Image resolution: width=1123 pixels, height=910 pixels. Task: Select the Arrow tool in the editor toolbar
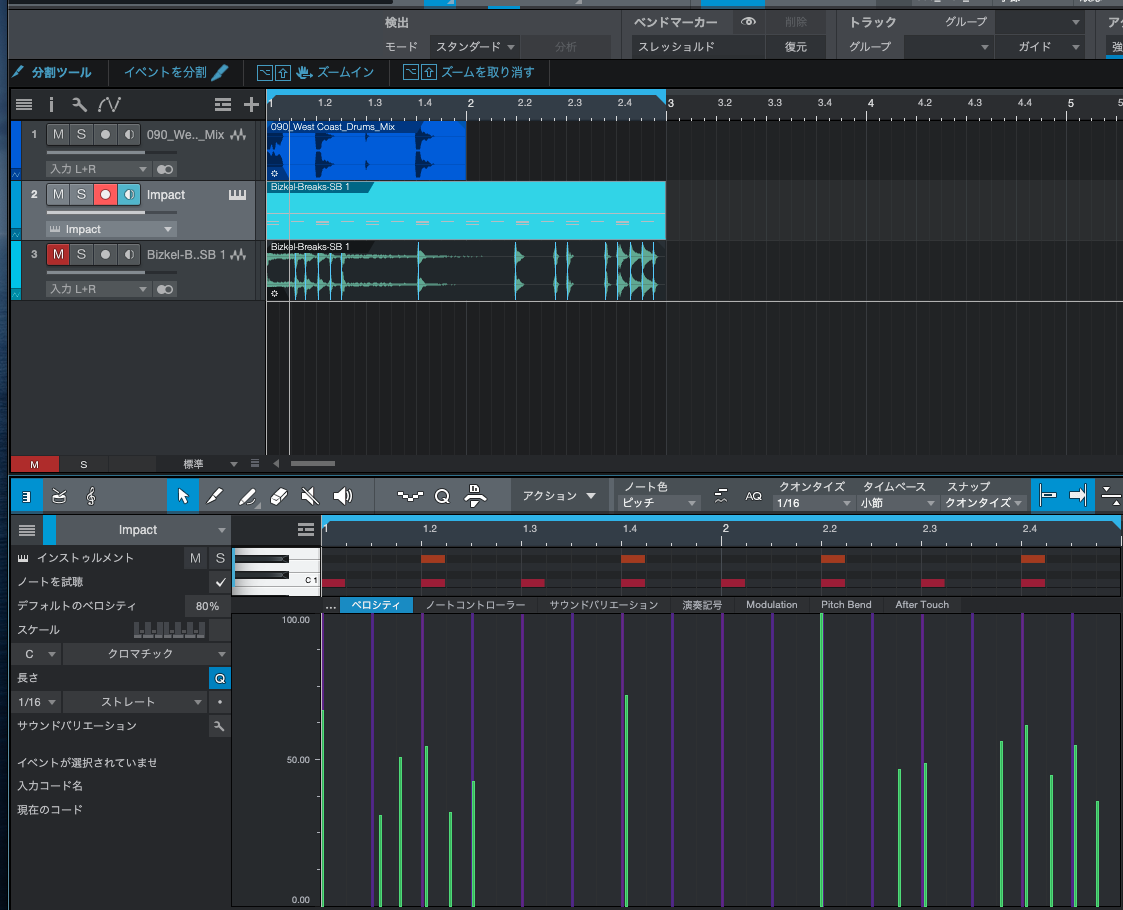click(x=183, y=495)
